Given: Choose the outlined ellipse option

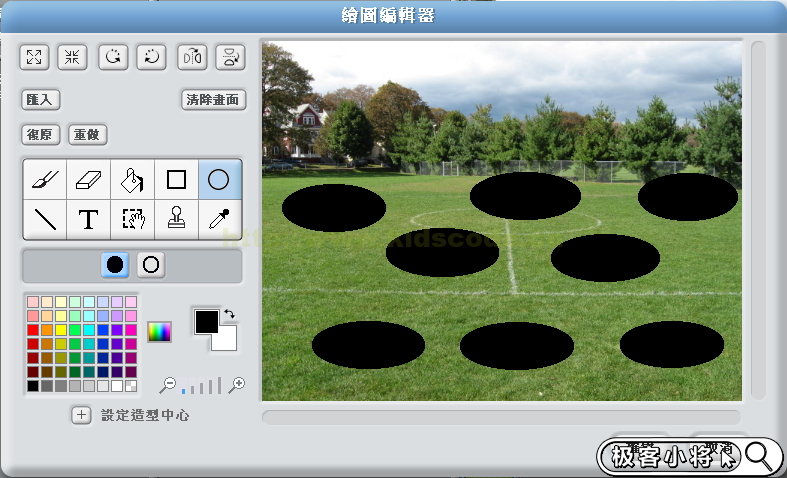Looking at the screenshot, I should pyautogui.click(x=151, y=265).
